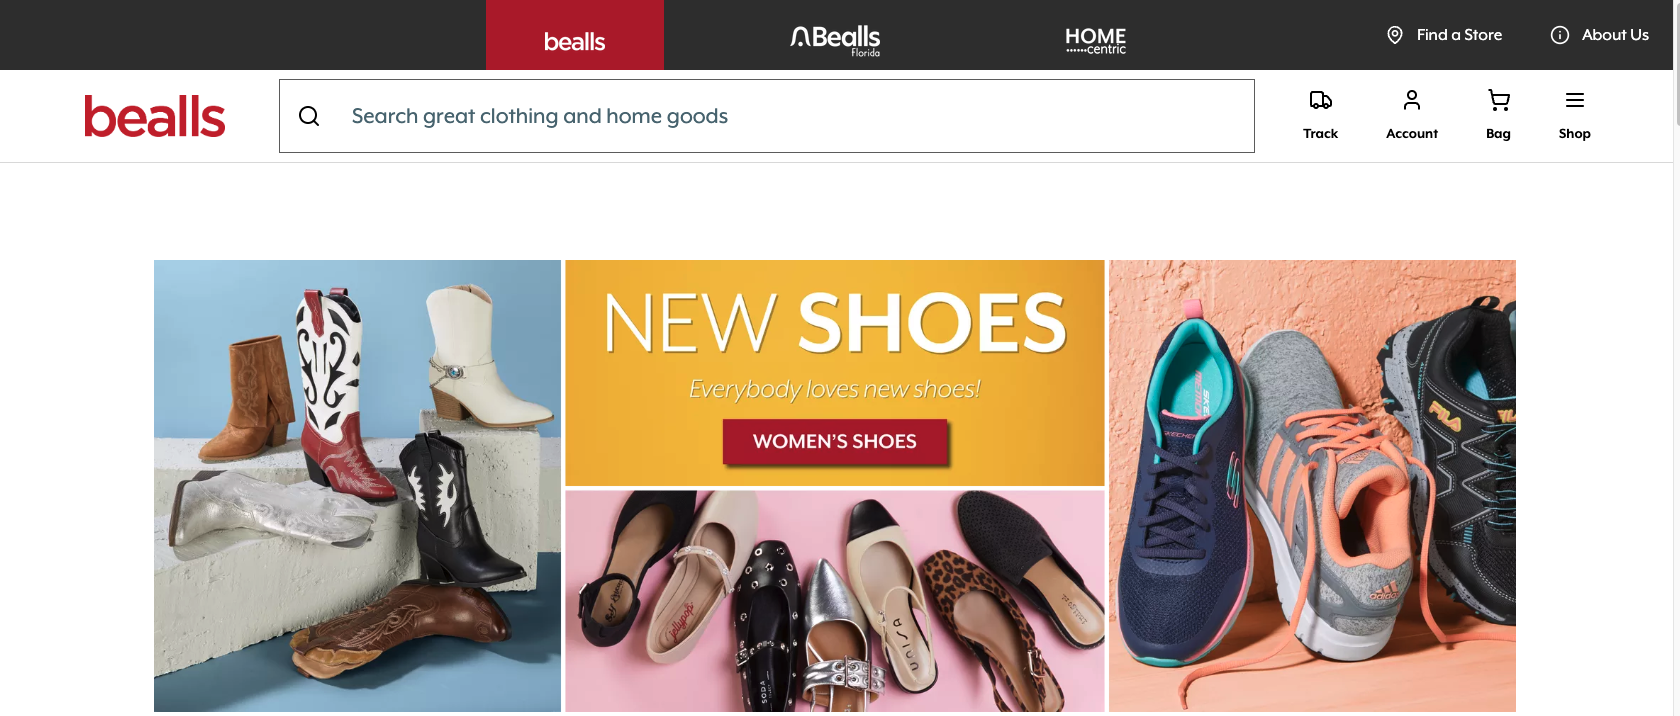Screen dimensions: 1680x716
Task: Open the Track order truck icon
Action: [1320, 100]
